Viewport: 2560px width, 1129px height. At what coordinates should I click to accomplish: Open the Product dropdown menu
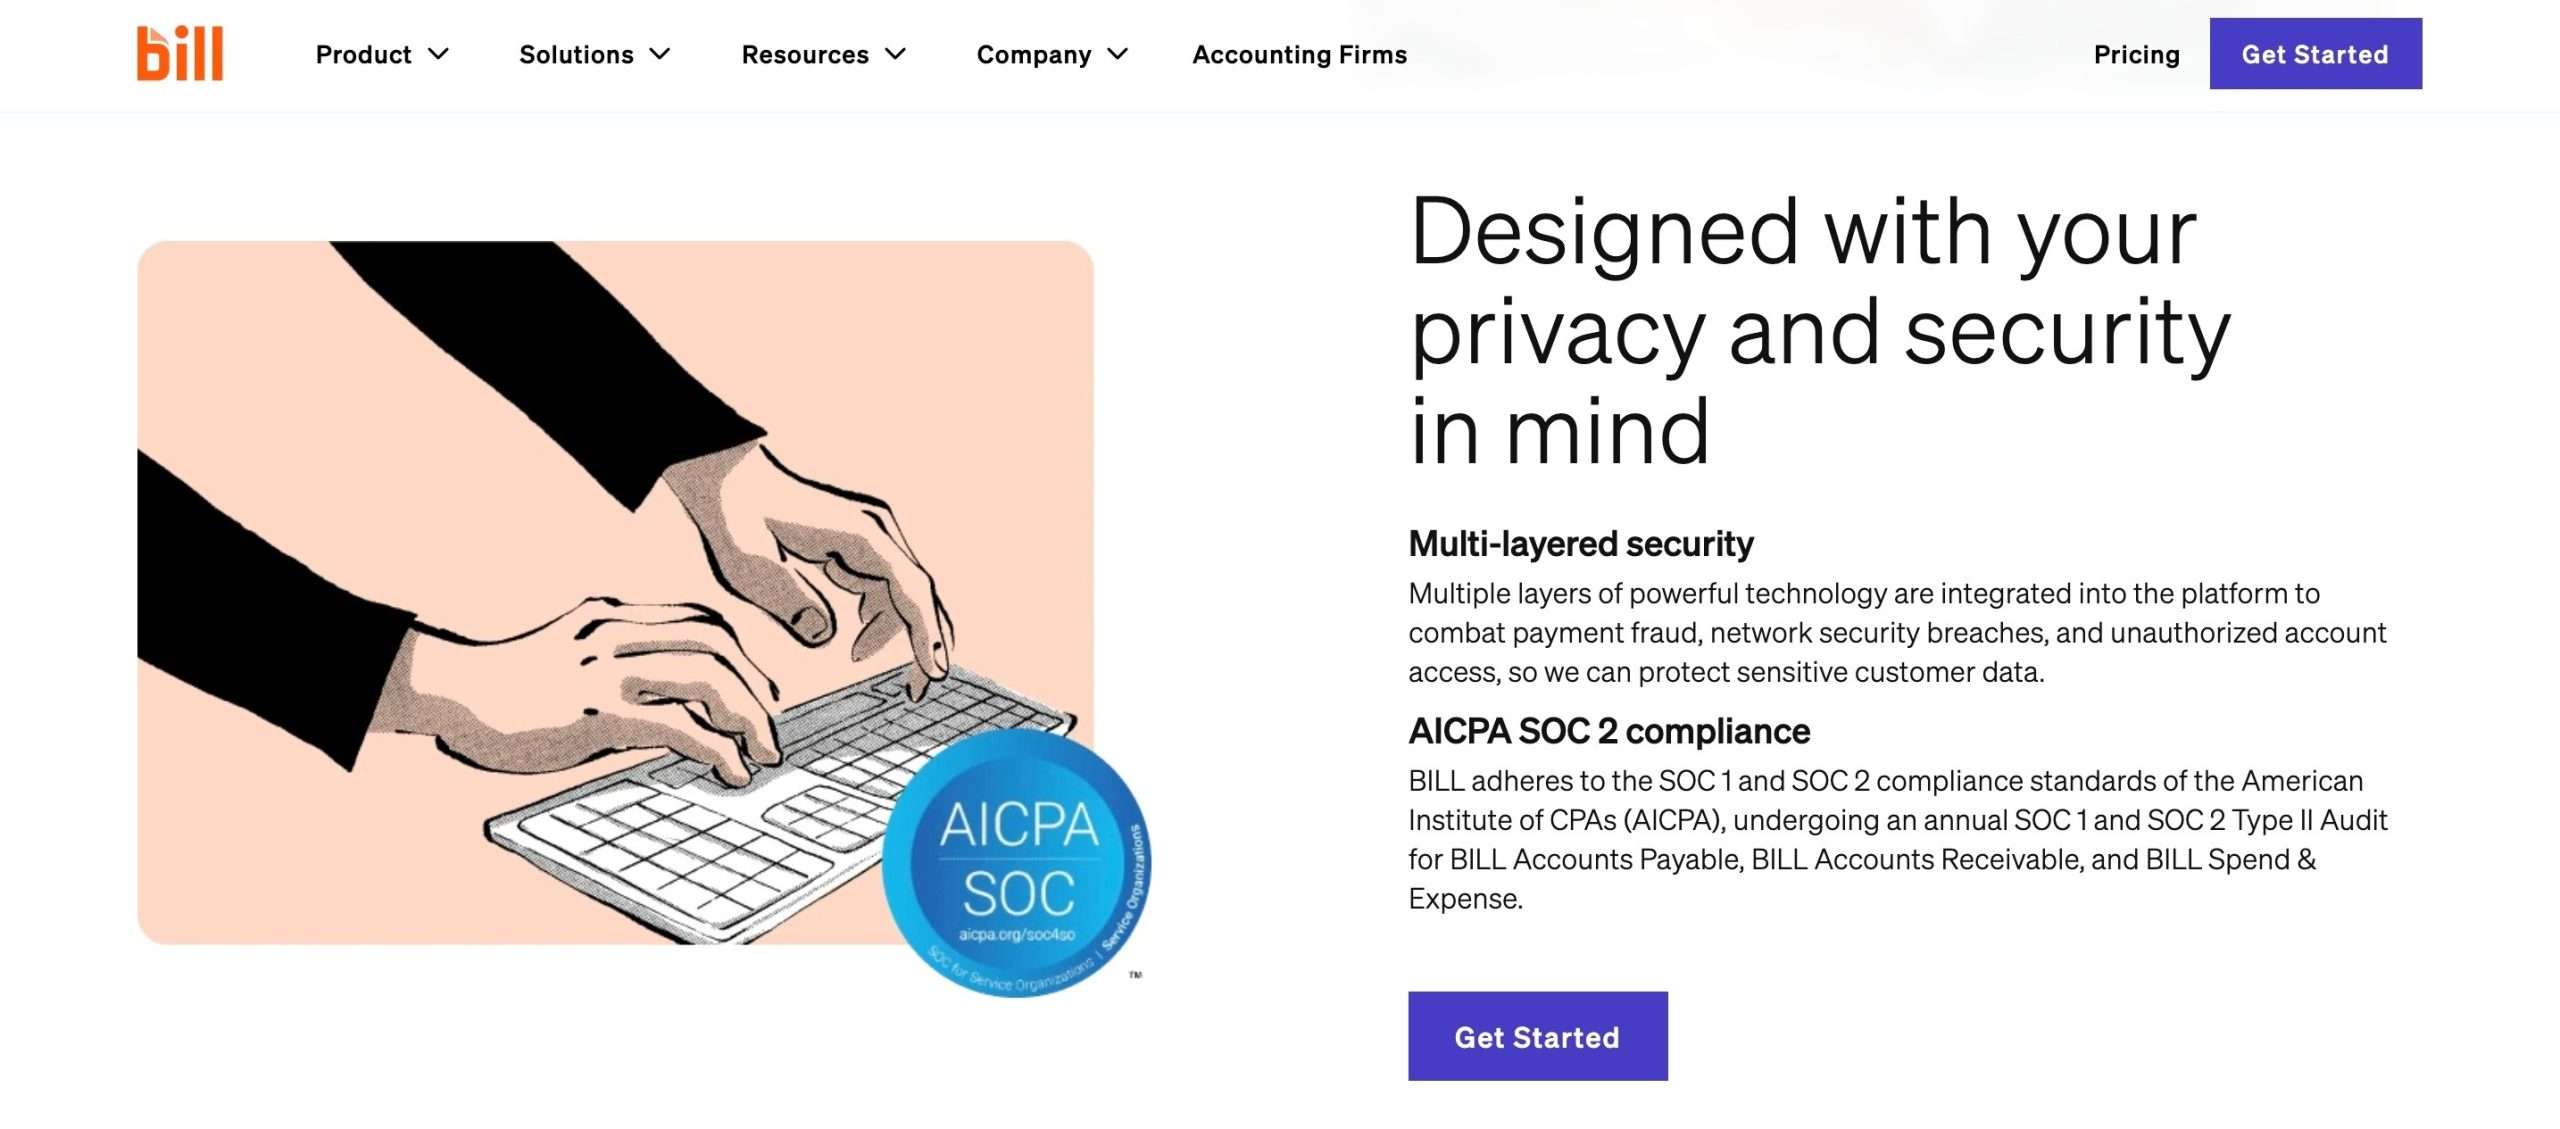363,54
